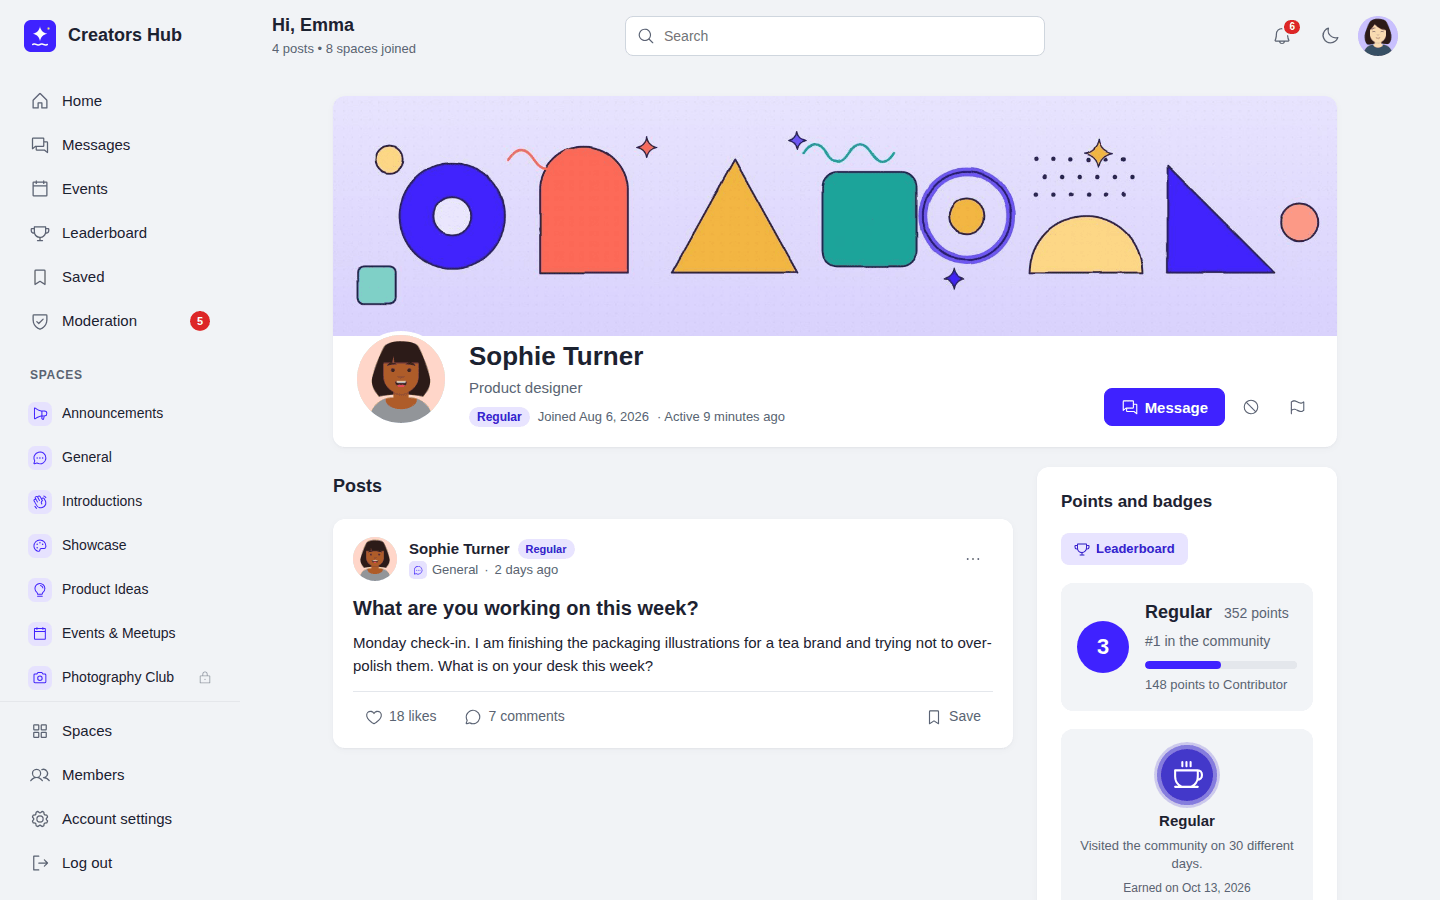
Task: Open Messages from sidebar
Action: point(120,145)
